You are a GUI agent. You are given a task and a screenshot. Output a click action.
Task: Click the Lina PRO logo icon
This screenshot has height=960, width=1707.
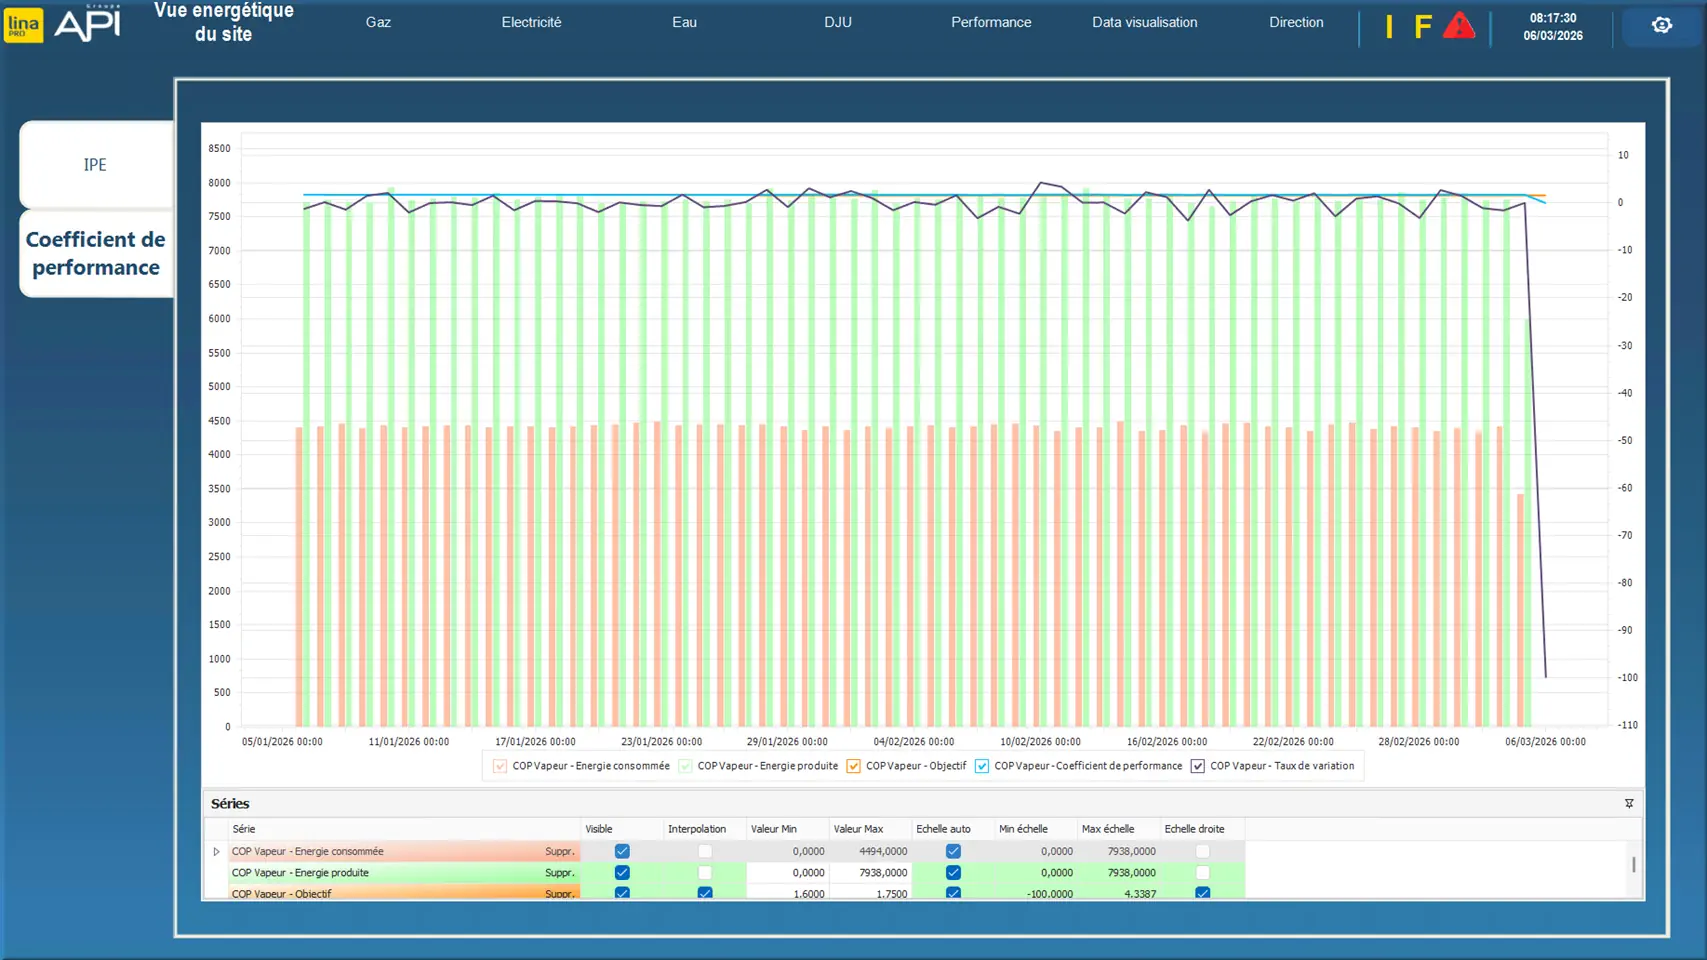[x=23, y=25]
